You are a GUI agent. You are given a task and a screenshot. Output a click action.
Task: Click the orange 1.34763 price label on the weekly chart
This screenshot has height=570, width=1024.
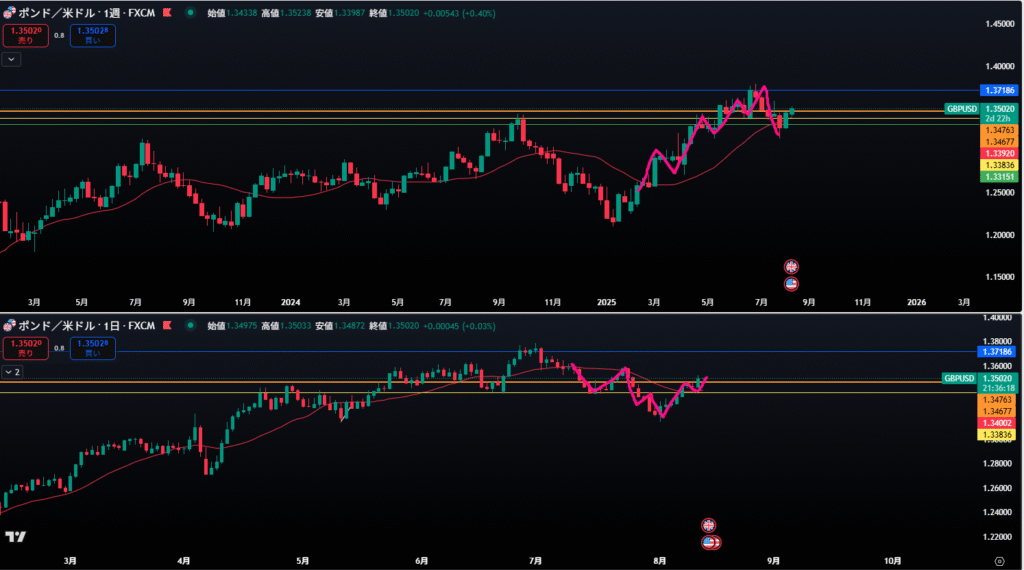[x=999, y=130]
